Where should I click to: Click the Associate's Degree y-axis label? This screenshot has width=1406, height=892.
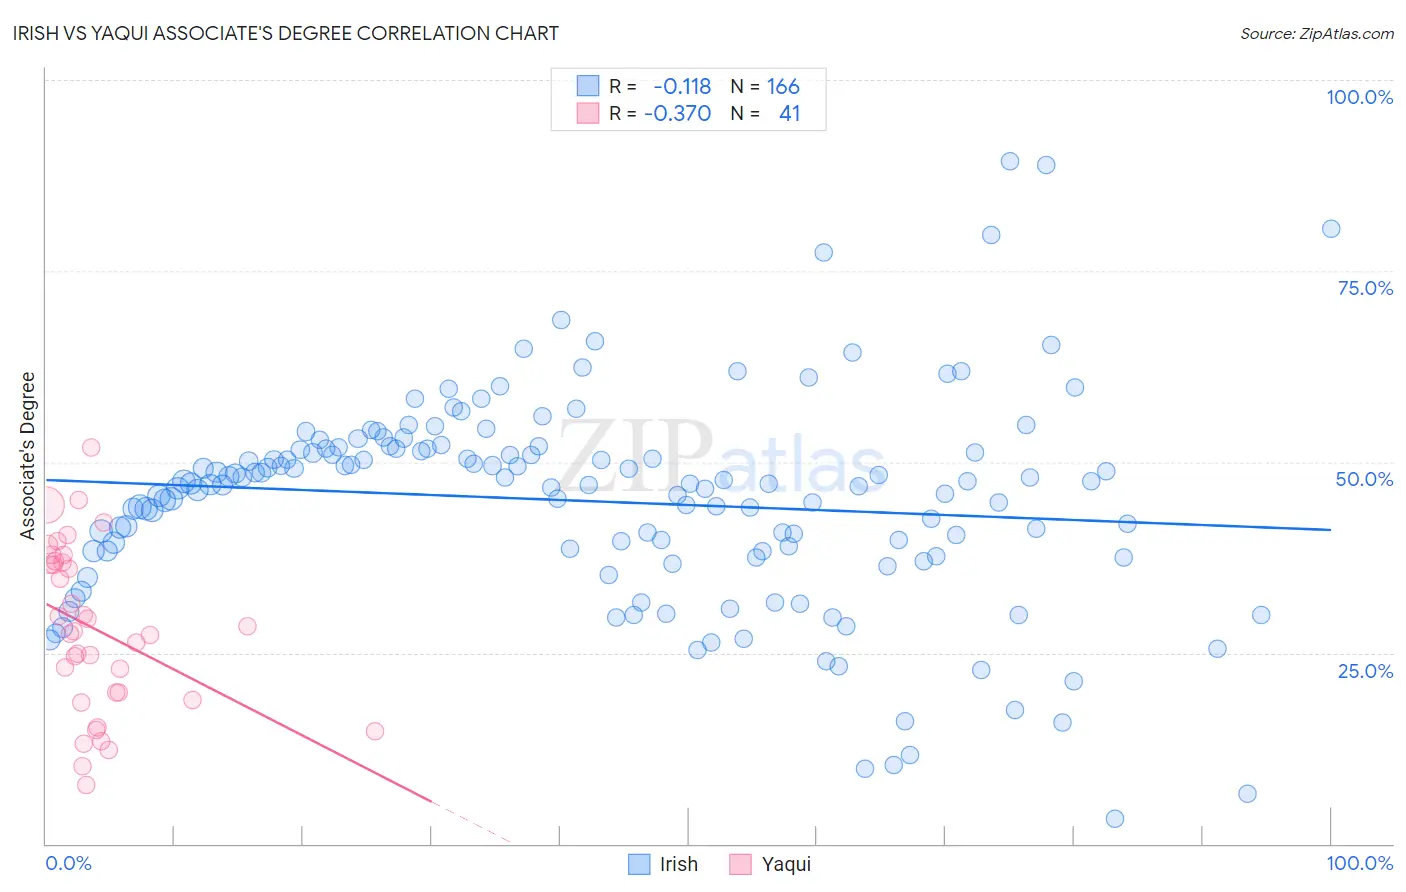(x=27, y=456)
